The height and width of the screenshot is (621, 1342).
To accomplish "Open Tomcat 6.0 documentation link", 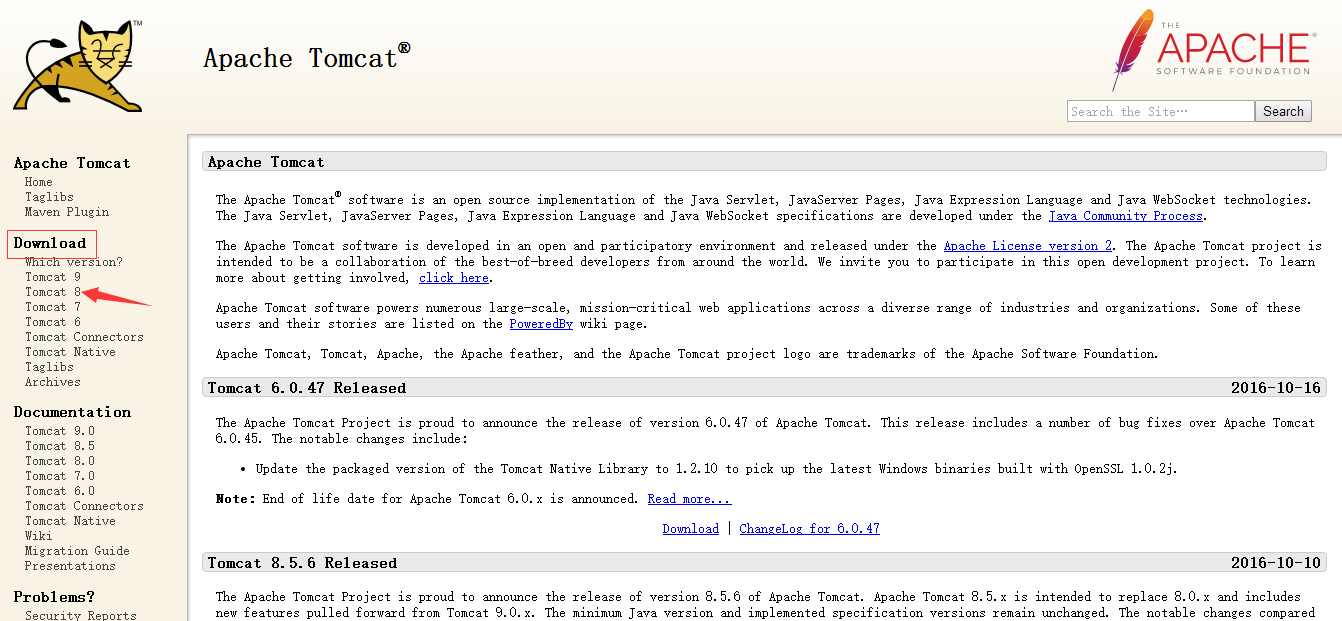I will coord(60,491).
